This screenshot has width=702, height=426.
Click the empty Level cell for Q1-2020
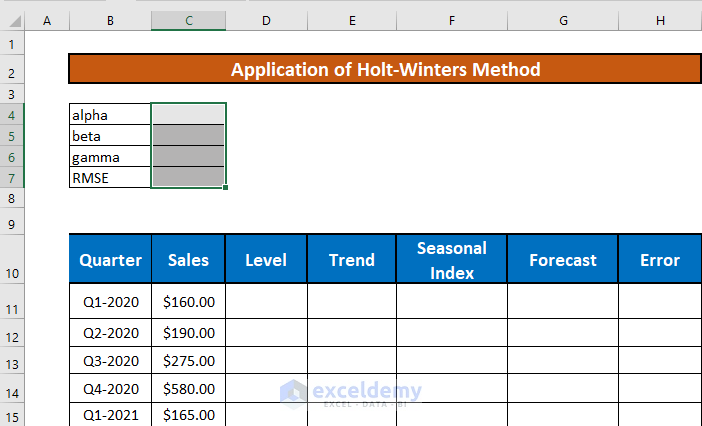tap(266, 302)
